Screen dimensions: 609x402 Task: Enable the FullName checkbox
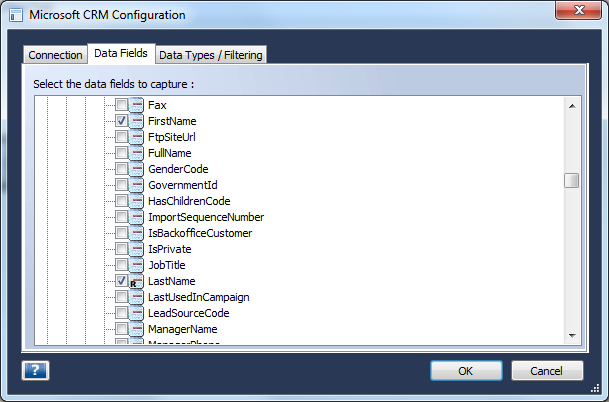pos(122,153)
